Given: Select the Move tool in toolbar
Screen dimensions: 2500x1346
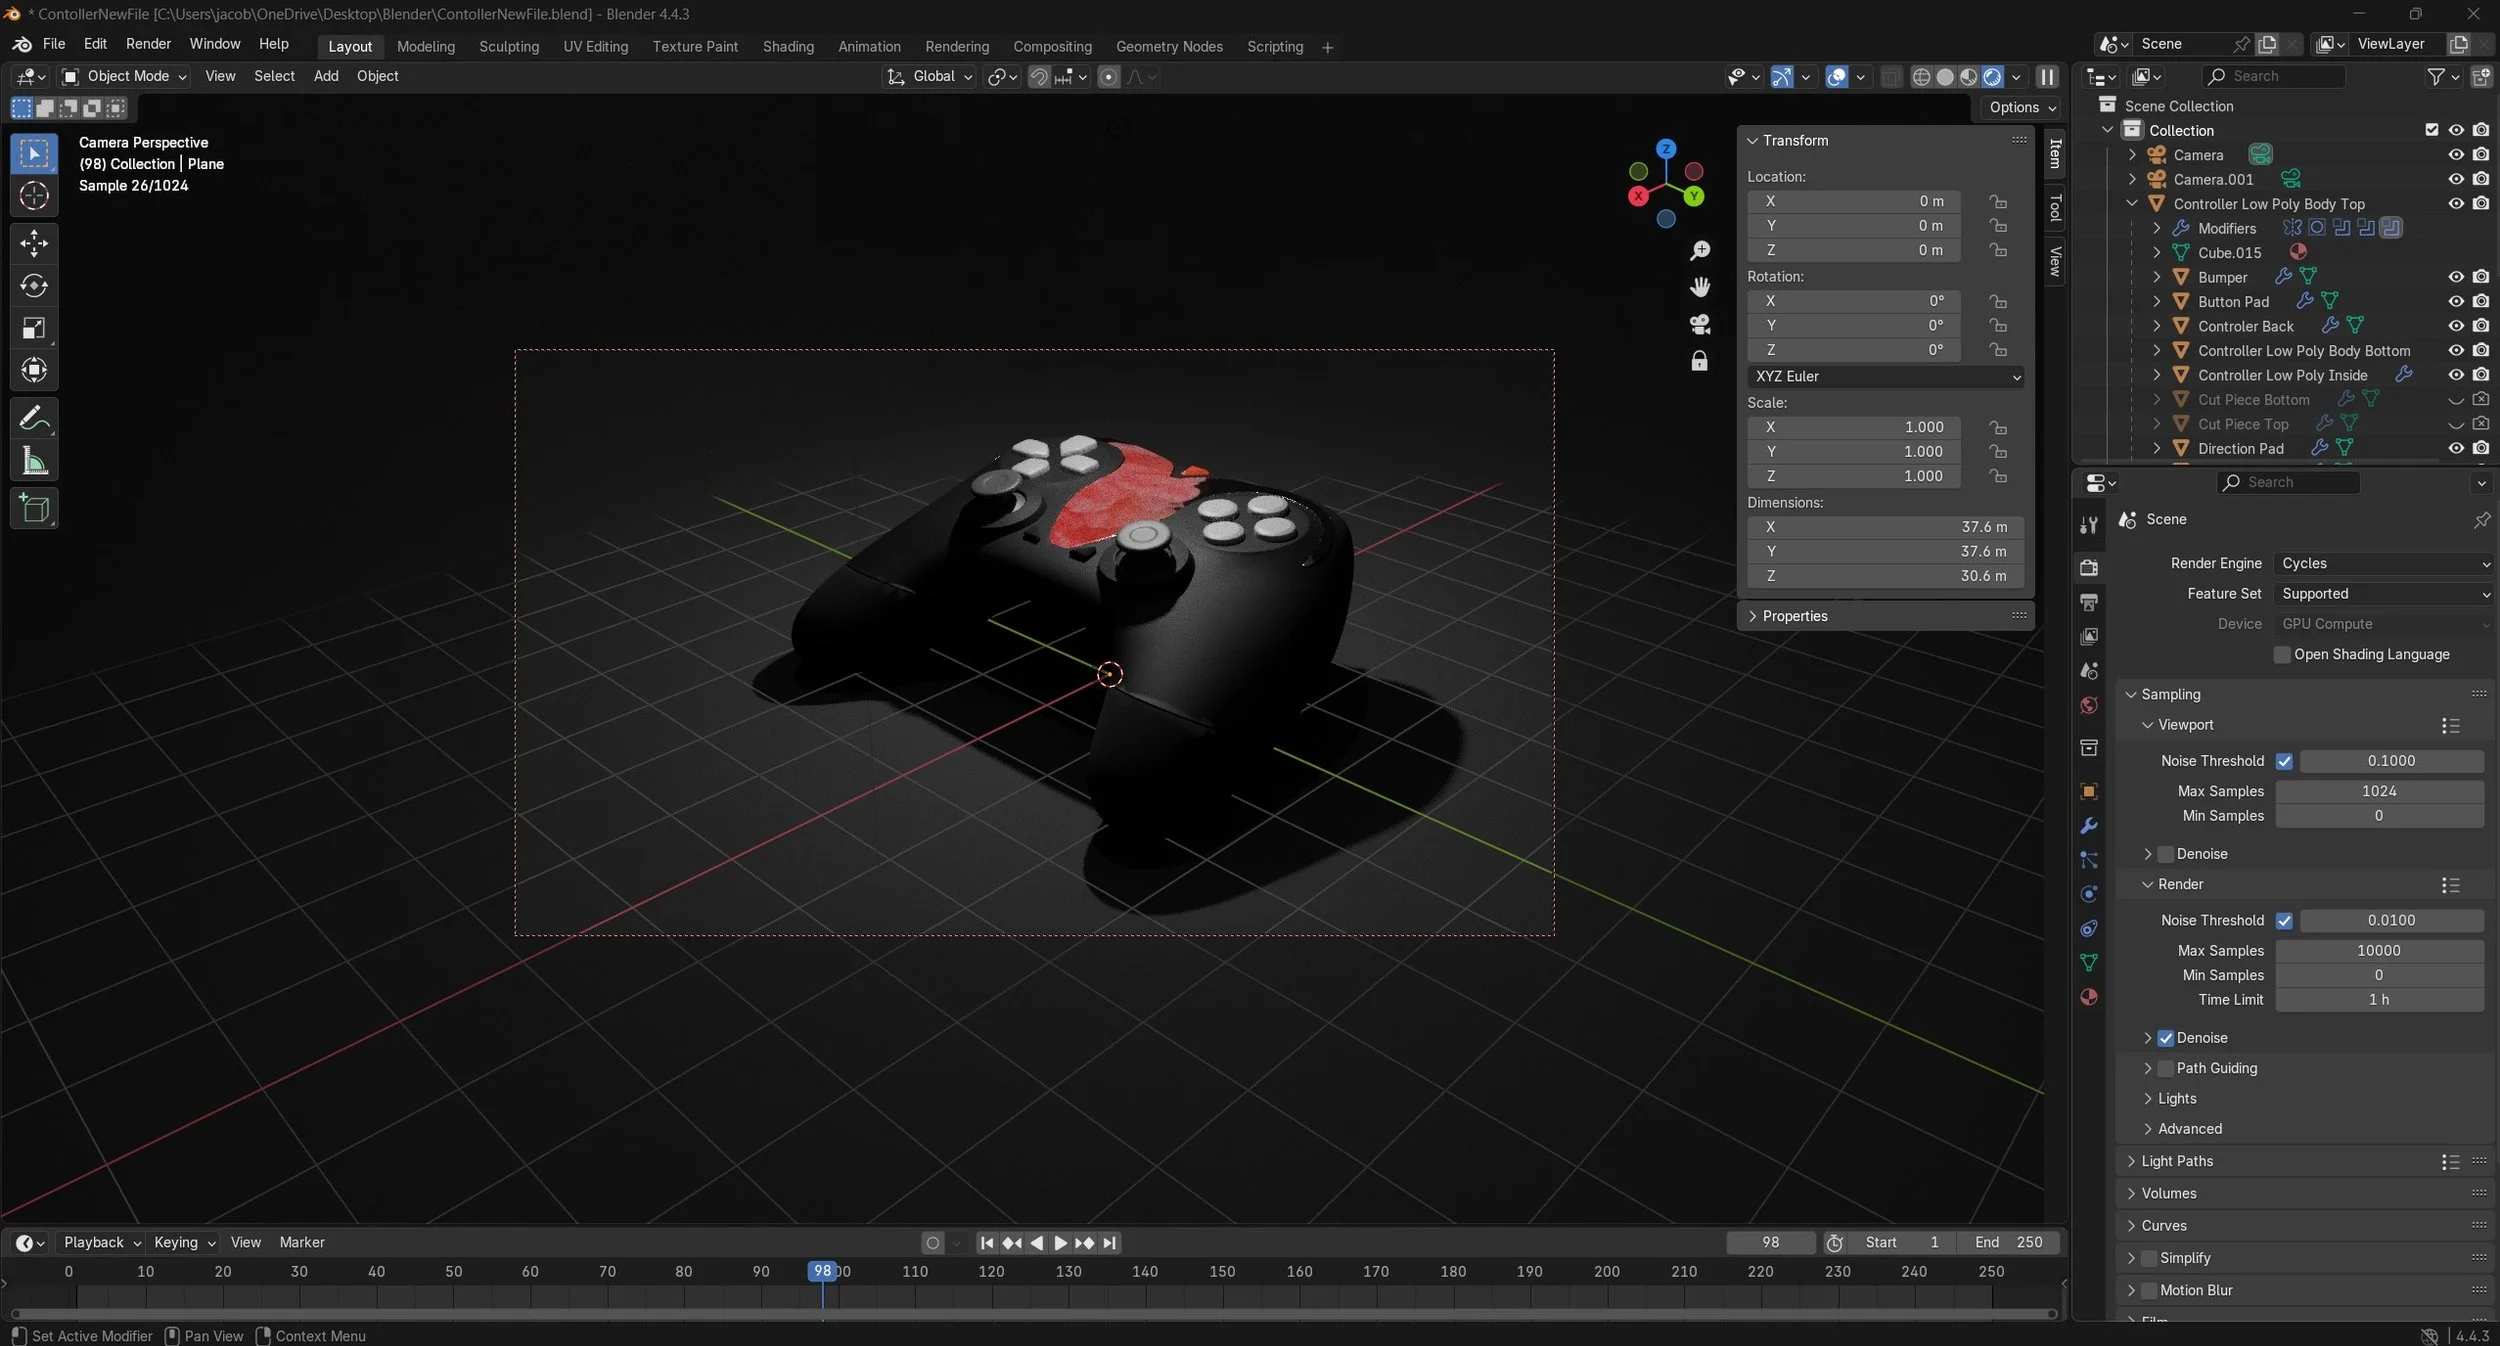Looking at the screenshot, I should 34,243.
